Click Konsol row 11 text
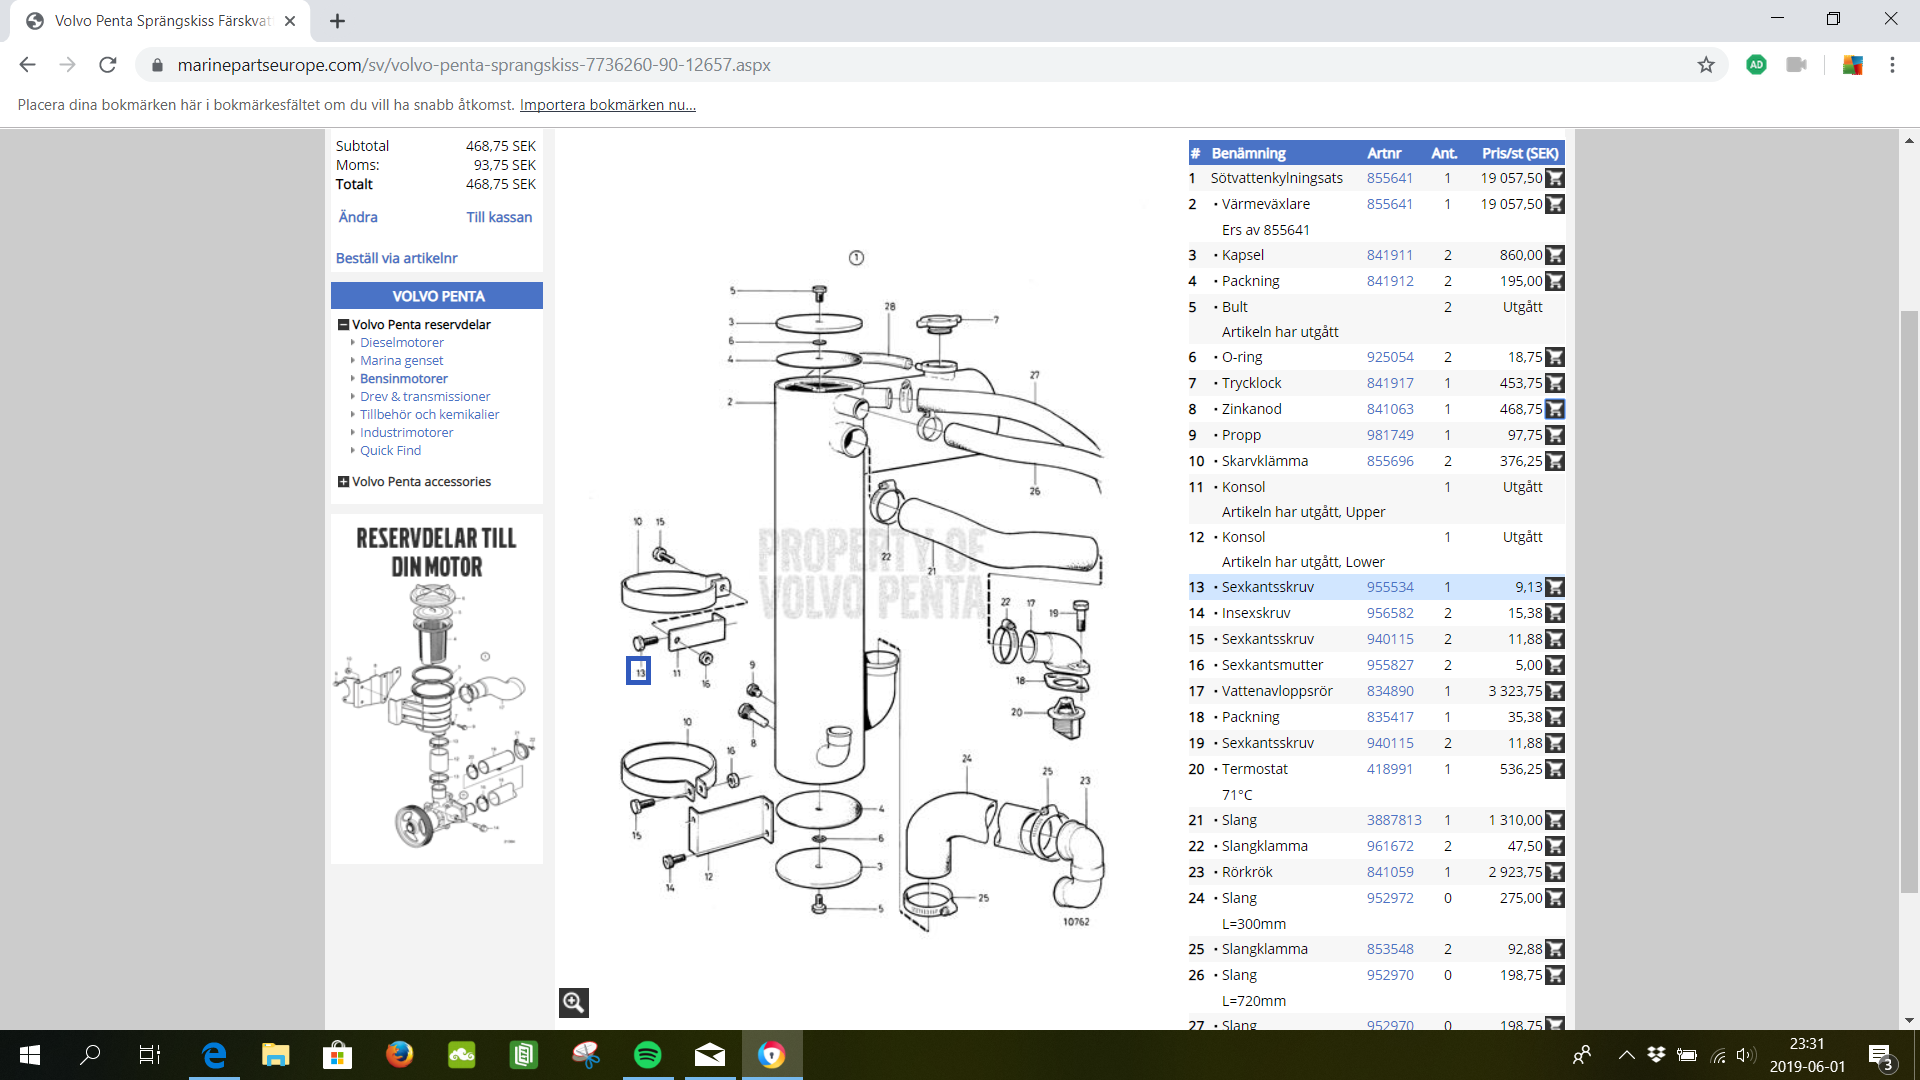Screen dimensions: 1920x1080 (x=1243, y=487)
